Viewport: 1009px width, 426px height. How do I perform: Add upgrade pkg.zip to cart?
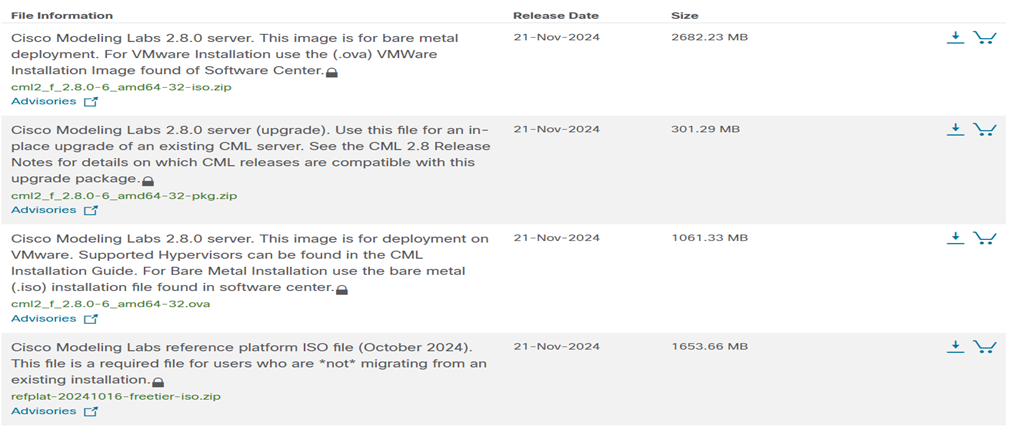tap(985, 130)
